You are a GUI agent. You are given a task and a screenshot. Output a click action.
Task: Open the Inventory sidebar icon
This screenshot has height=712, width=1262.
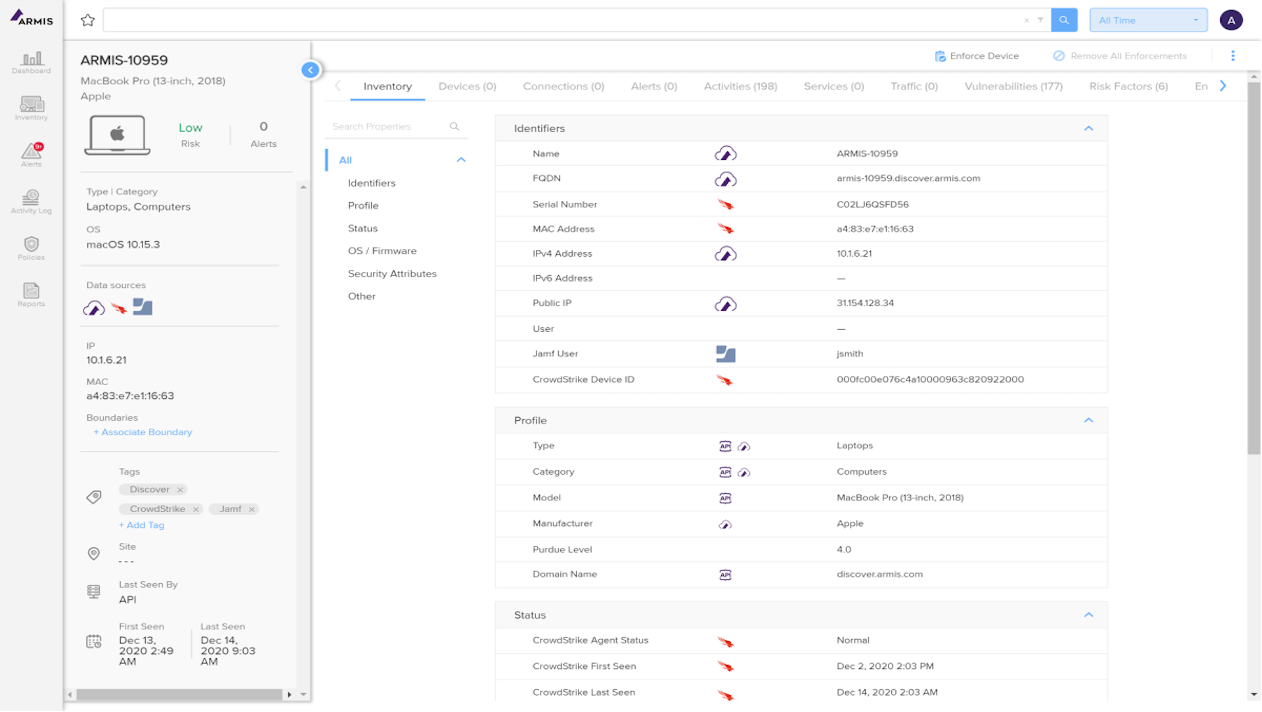pyautogui.click(x=31, y=108)
